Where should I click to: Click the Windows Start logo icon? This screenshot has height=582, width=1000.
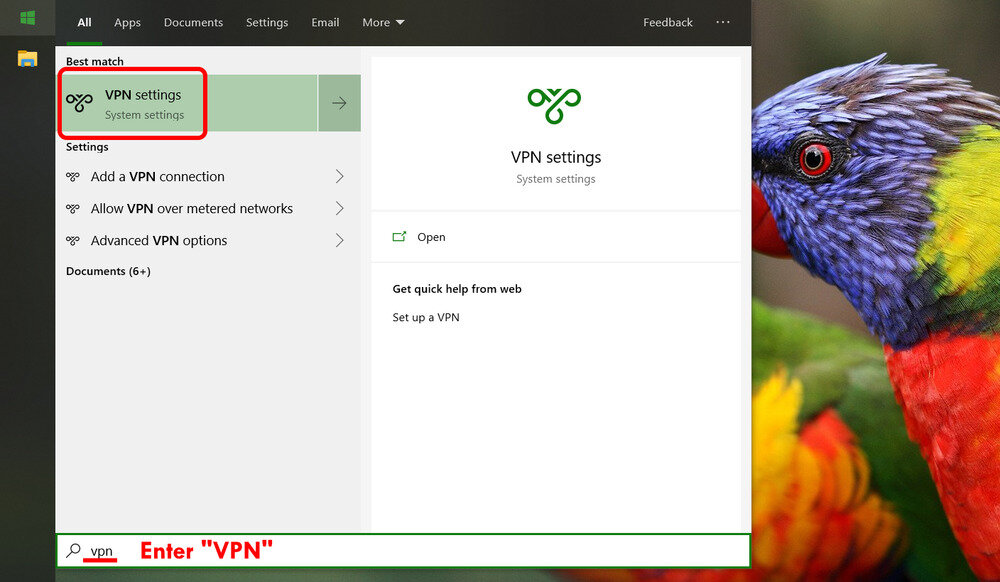click(27, 18)
